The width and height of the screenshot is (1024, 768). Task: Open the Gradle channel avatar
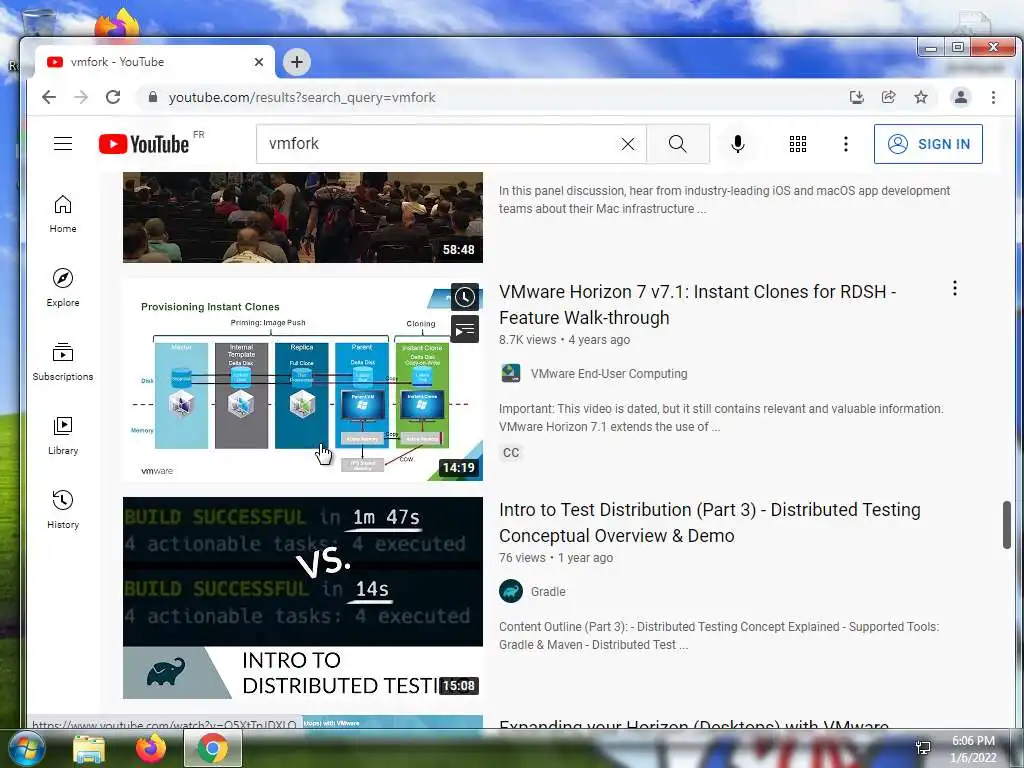coord(511,592)
